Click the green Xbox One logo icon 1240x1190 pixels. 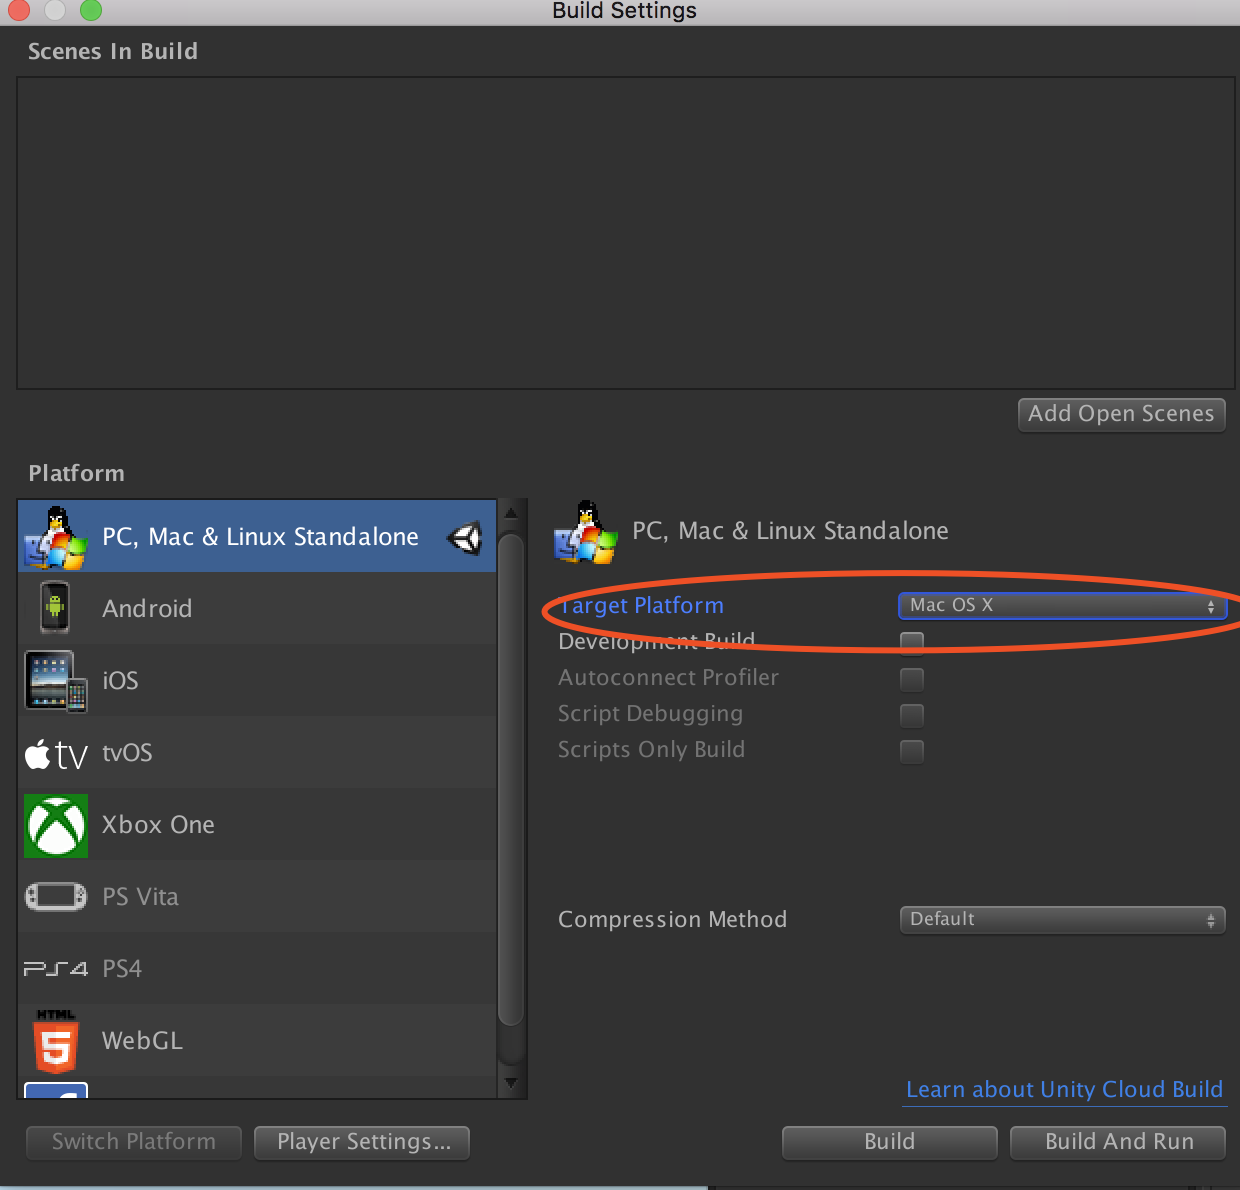point(56,826)
